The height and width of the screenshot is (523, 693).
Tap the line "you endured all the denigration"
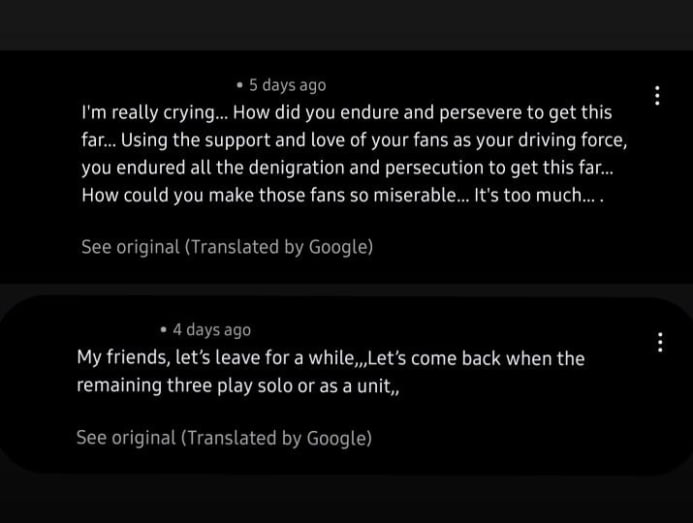346,167
